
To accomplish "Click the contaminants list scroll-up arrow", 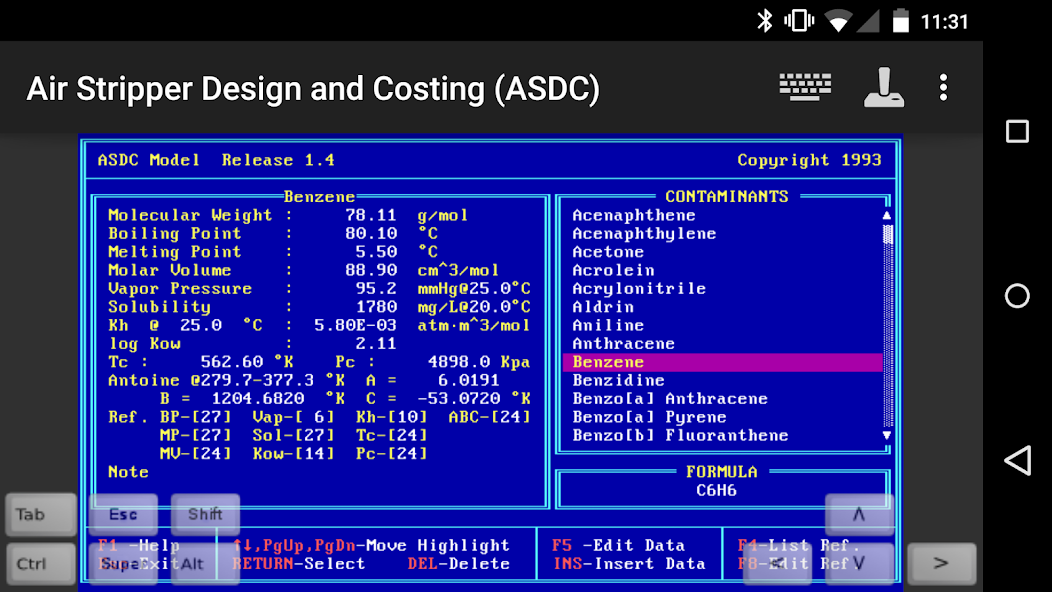I will click(x=887, y=215).
